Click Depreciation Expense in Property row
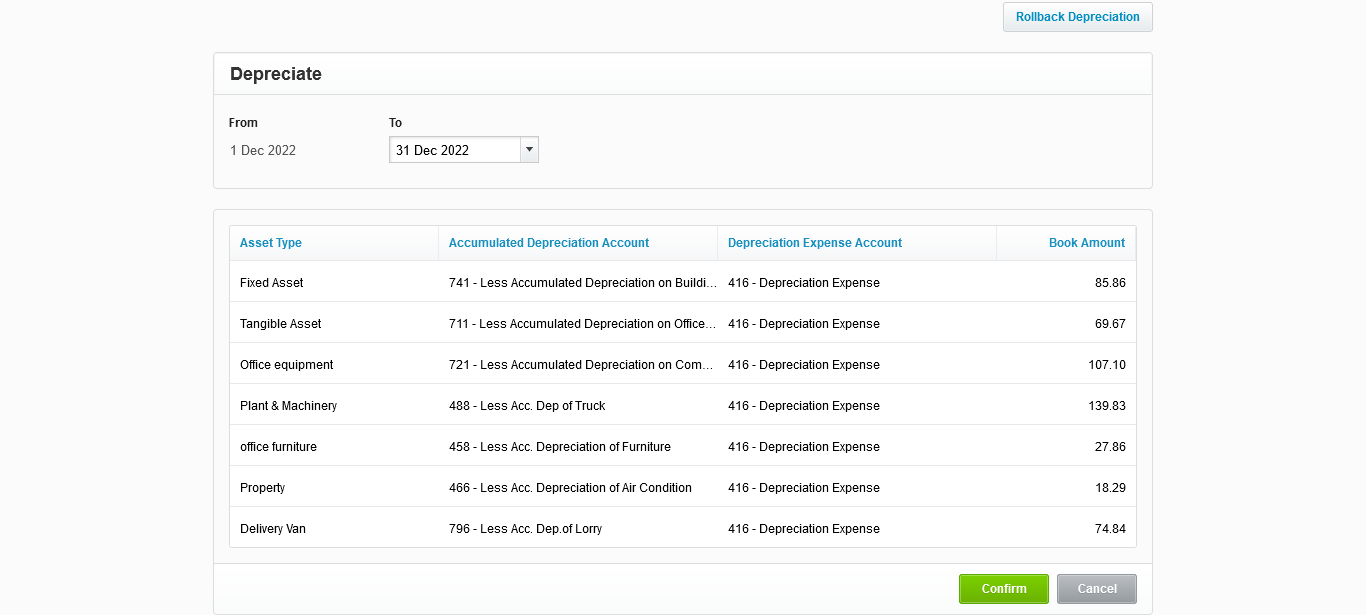Viewport: 1366px width, 615px height. (x=804, y=488)
